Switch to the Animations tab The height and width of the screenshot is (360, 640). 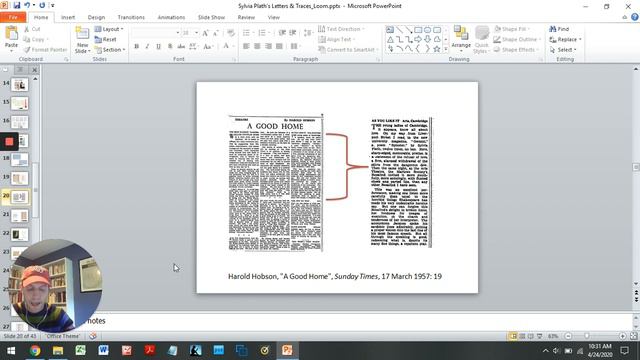point(171,17)
